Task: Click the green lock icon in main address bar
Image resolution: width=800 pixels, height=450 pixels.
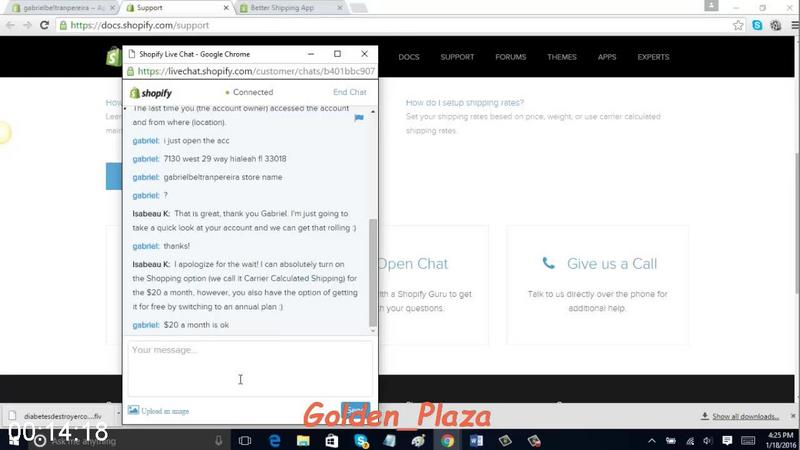Action: coord(63,25)
